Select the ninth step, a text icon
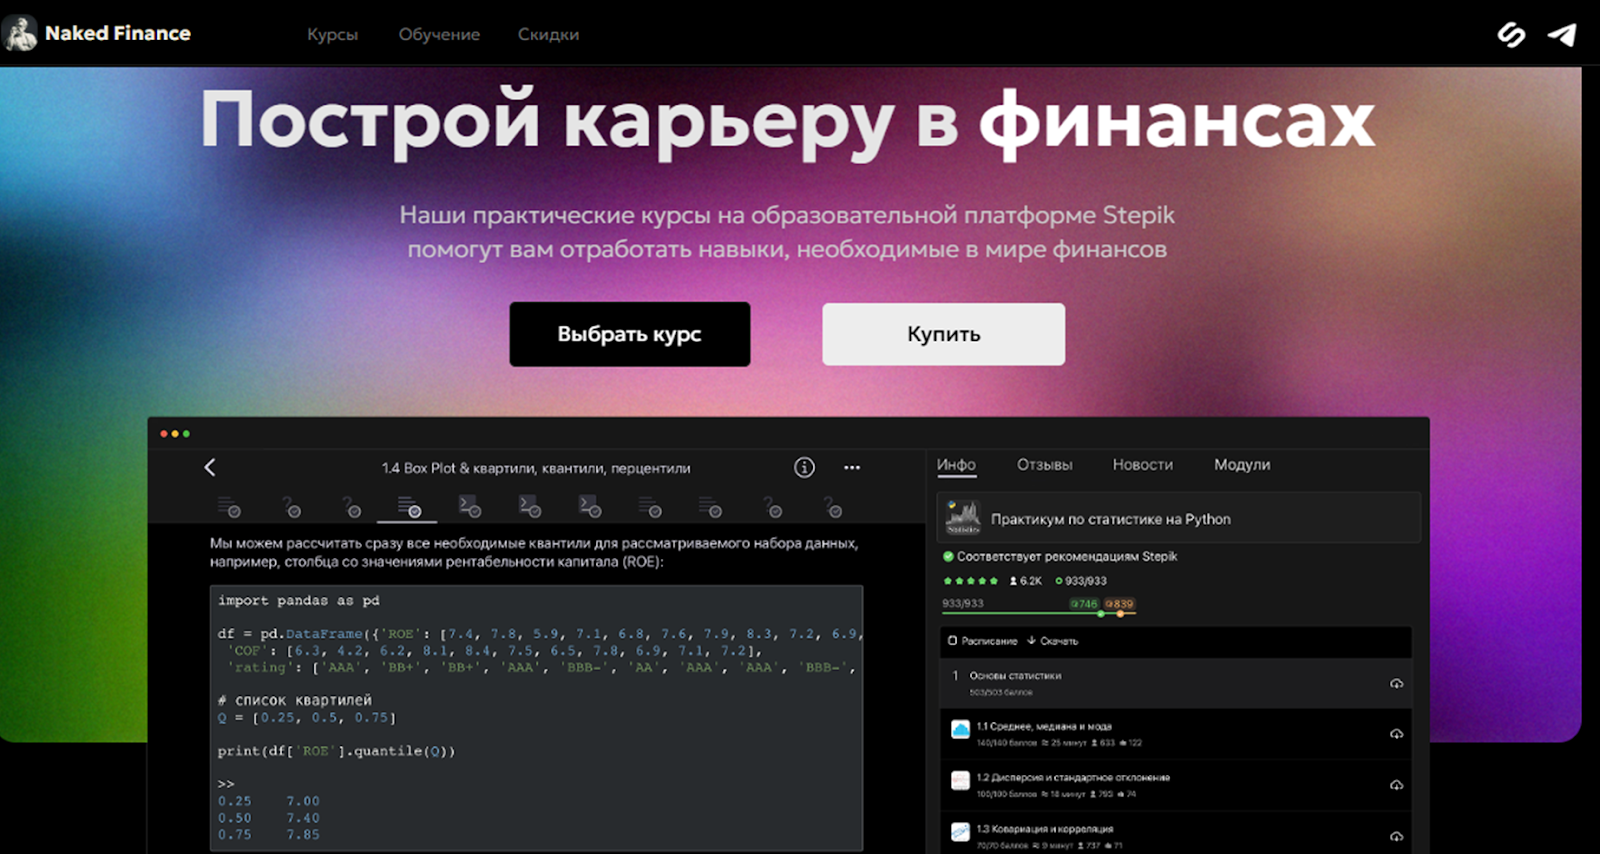Viewport: 1600px width, 854px height. [x=710, y=507]
